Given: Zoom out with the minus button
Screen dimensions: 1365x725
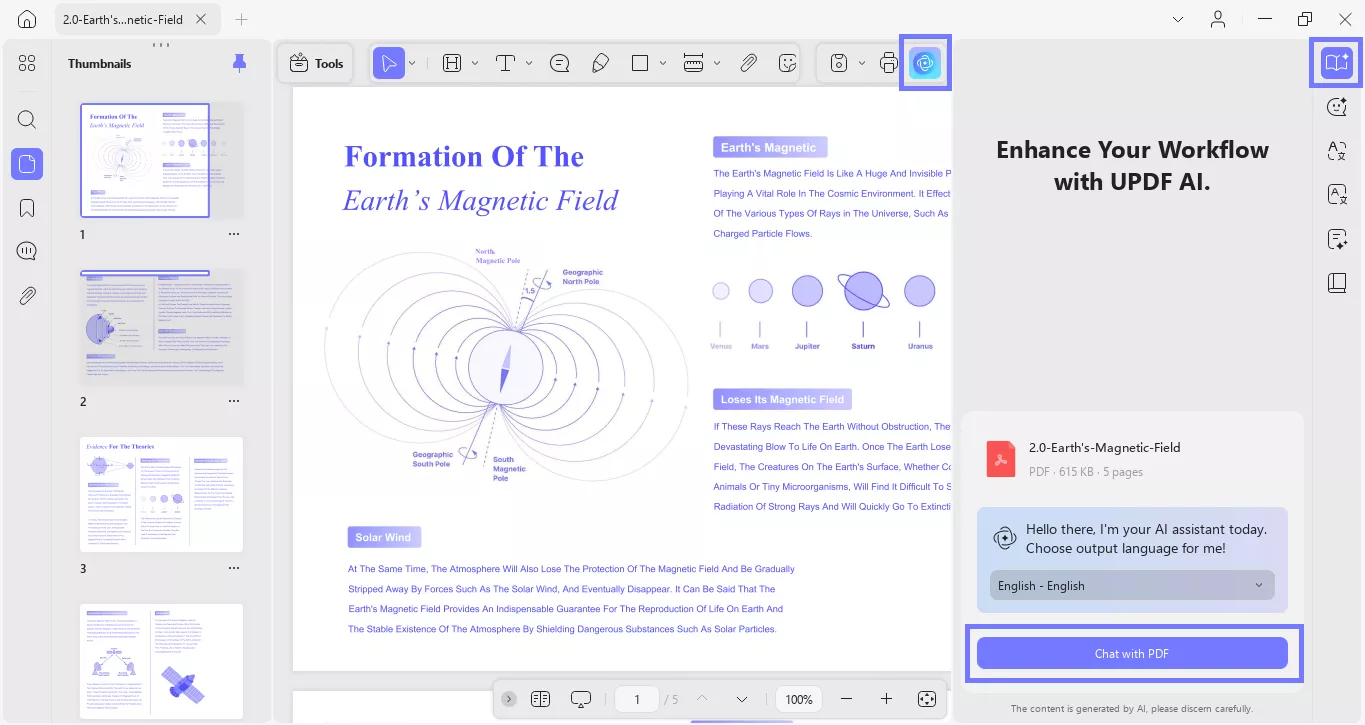Looking at the screenshot, I should tap(847, 699).
